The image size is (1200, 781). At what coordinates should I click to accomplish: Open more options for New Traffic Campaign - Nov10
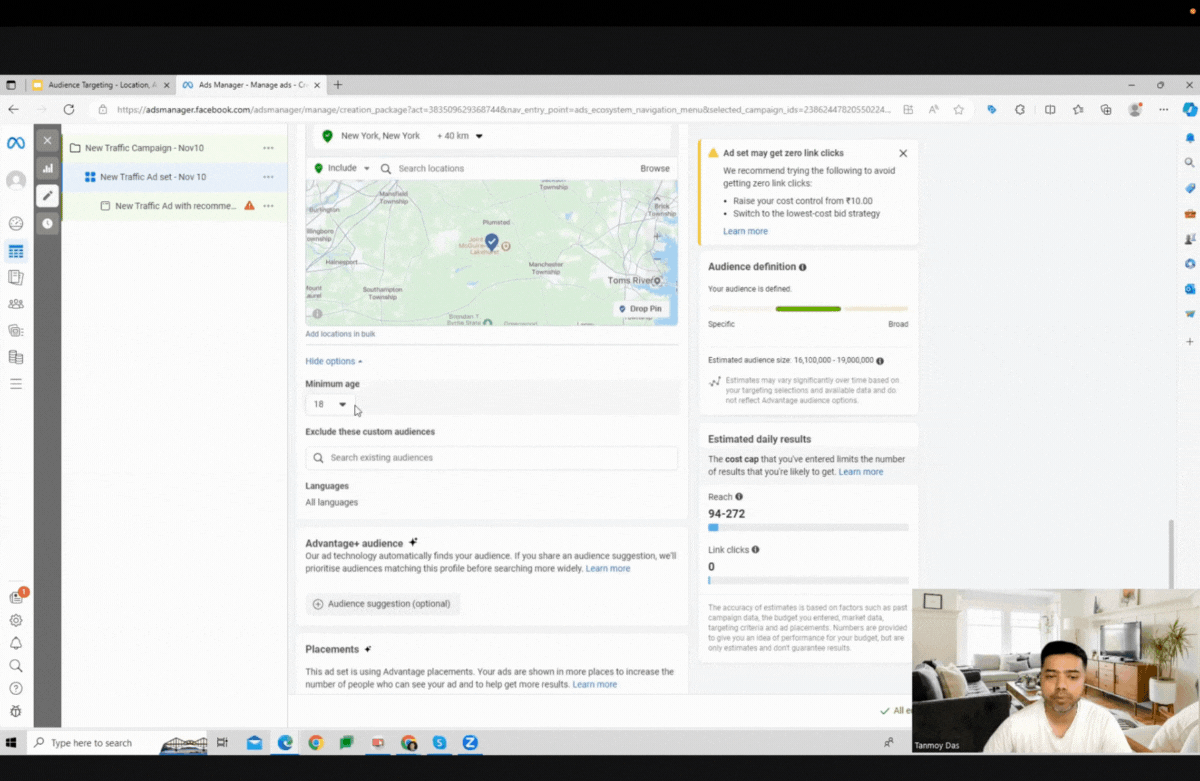tap(268, 148)
